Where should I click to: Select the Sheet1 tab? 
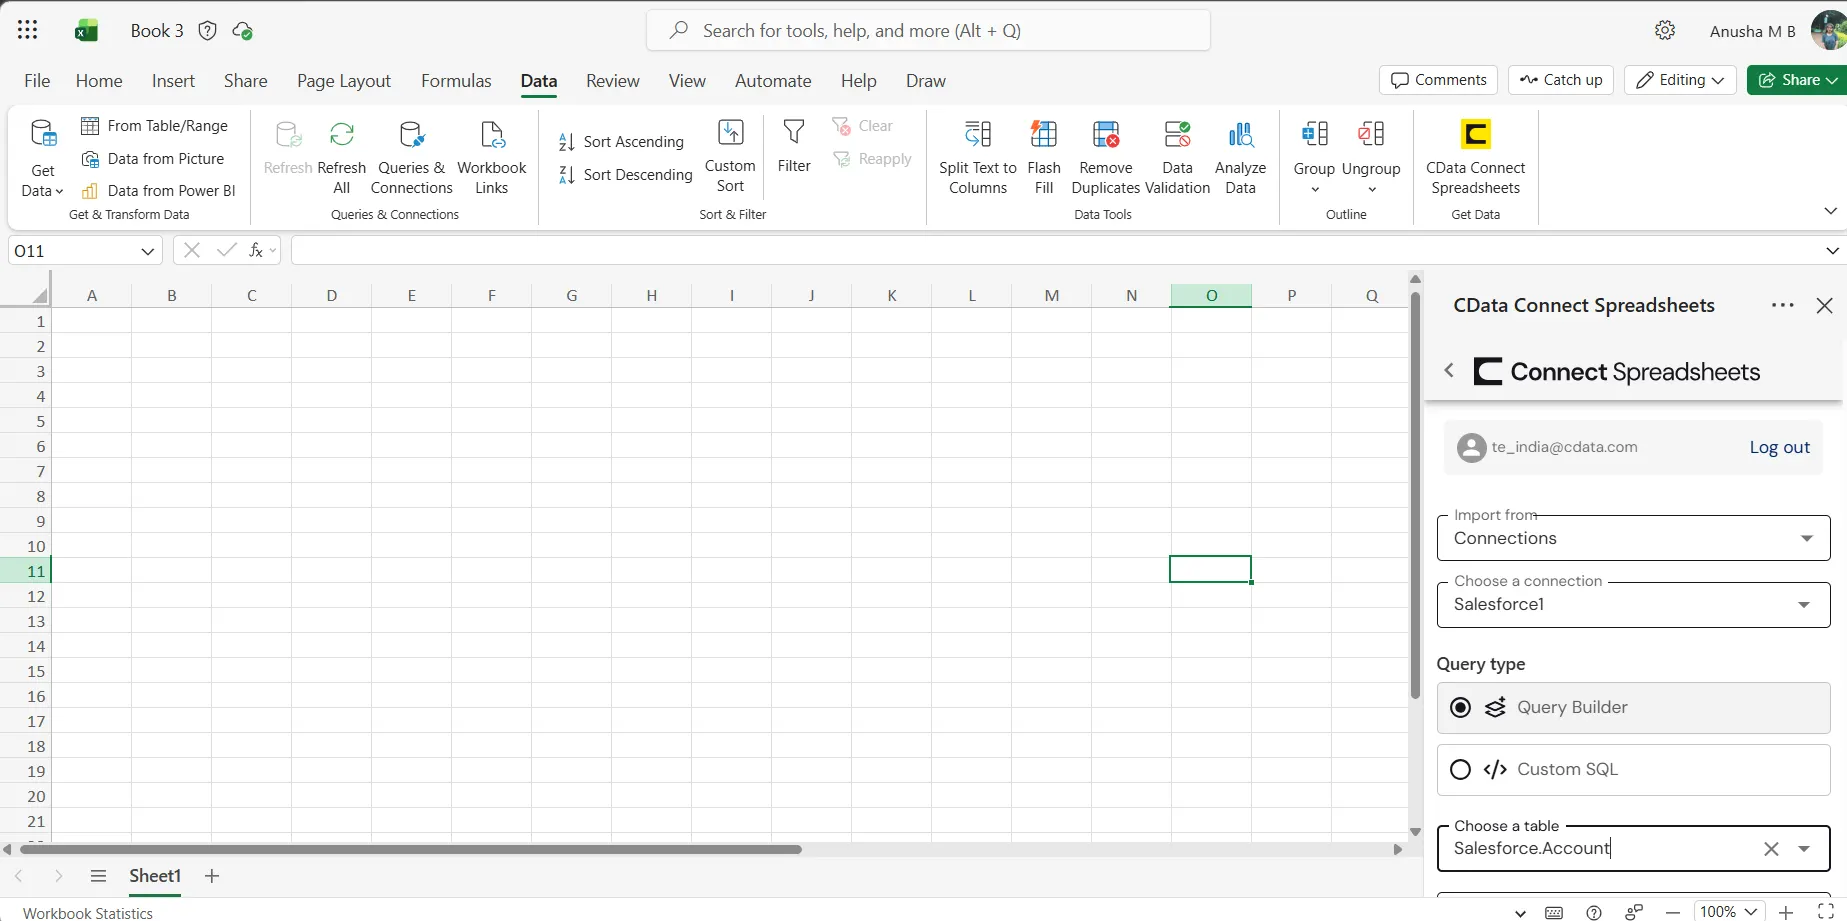[x=155, y=876]
